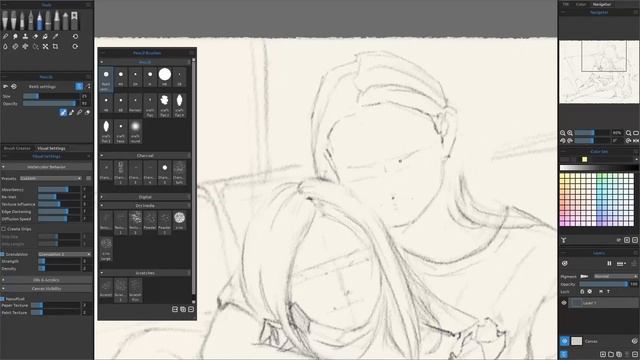Collapse the Watercolor Behavior section
Image resolution: width=640 pixels, height=360 pixels.
pyautogui.click(x=46, y=167)
